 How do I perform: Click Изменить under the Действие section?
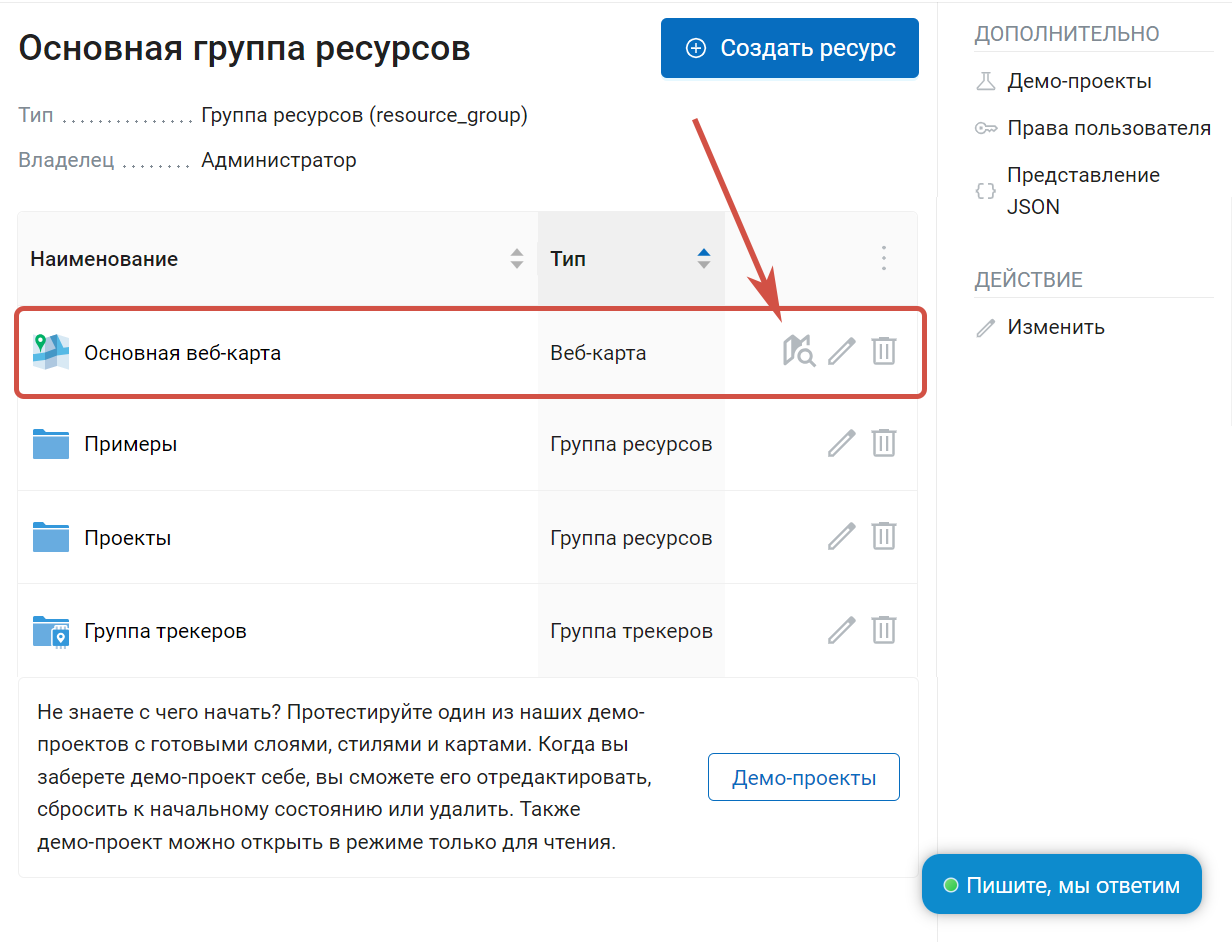1055,327
